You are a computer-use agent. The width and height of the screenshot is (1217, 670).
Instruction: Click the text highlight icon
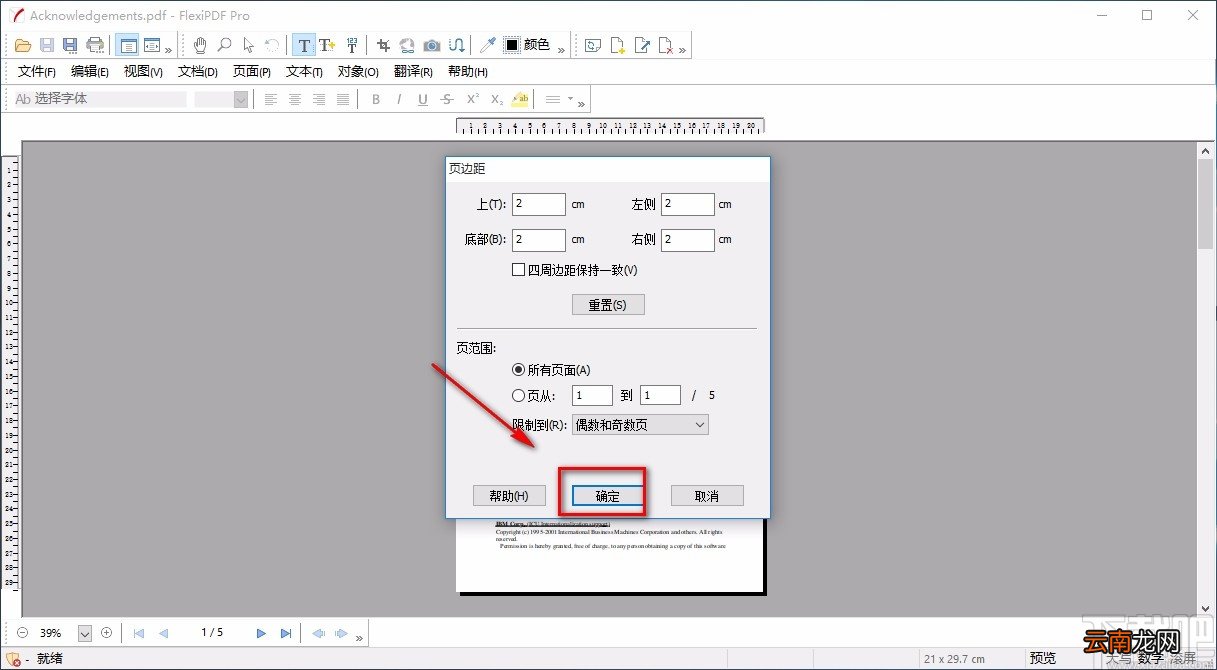tap(520, 99)
